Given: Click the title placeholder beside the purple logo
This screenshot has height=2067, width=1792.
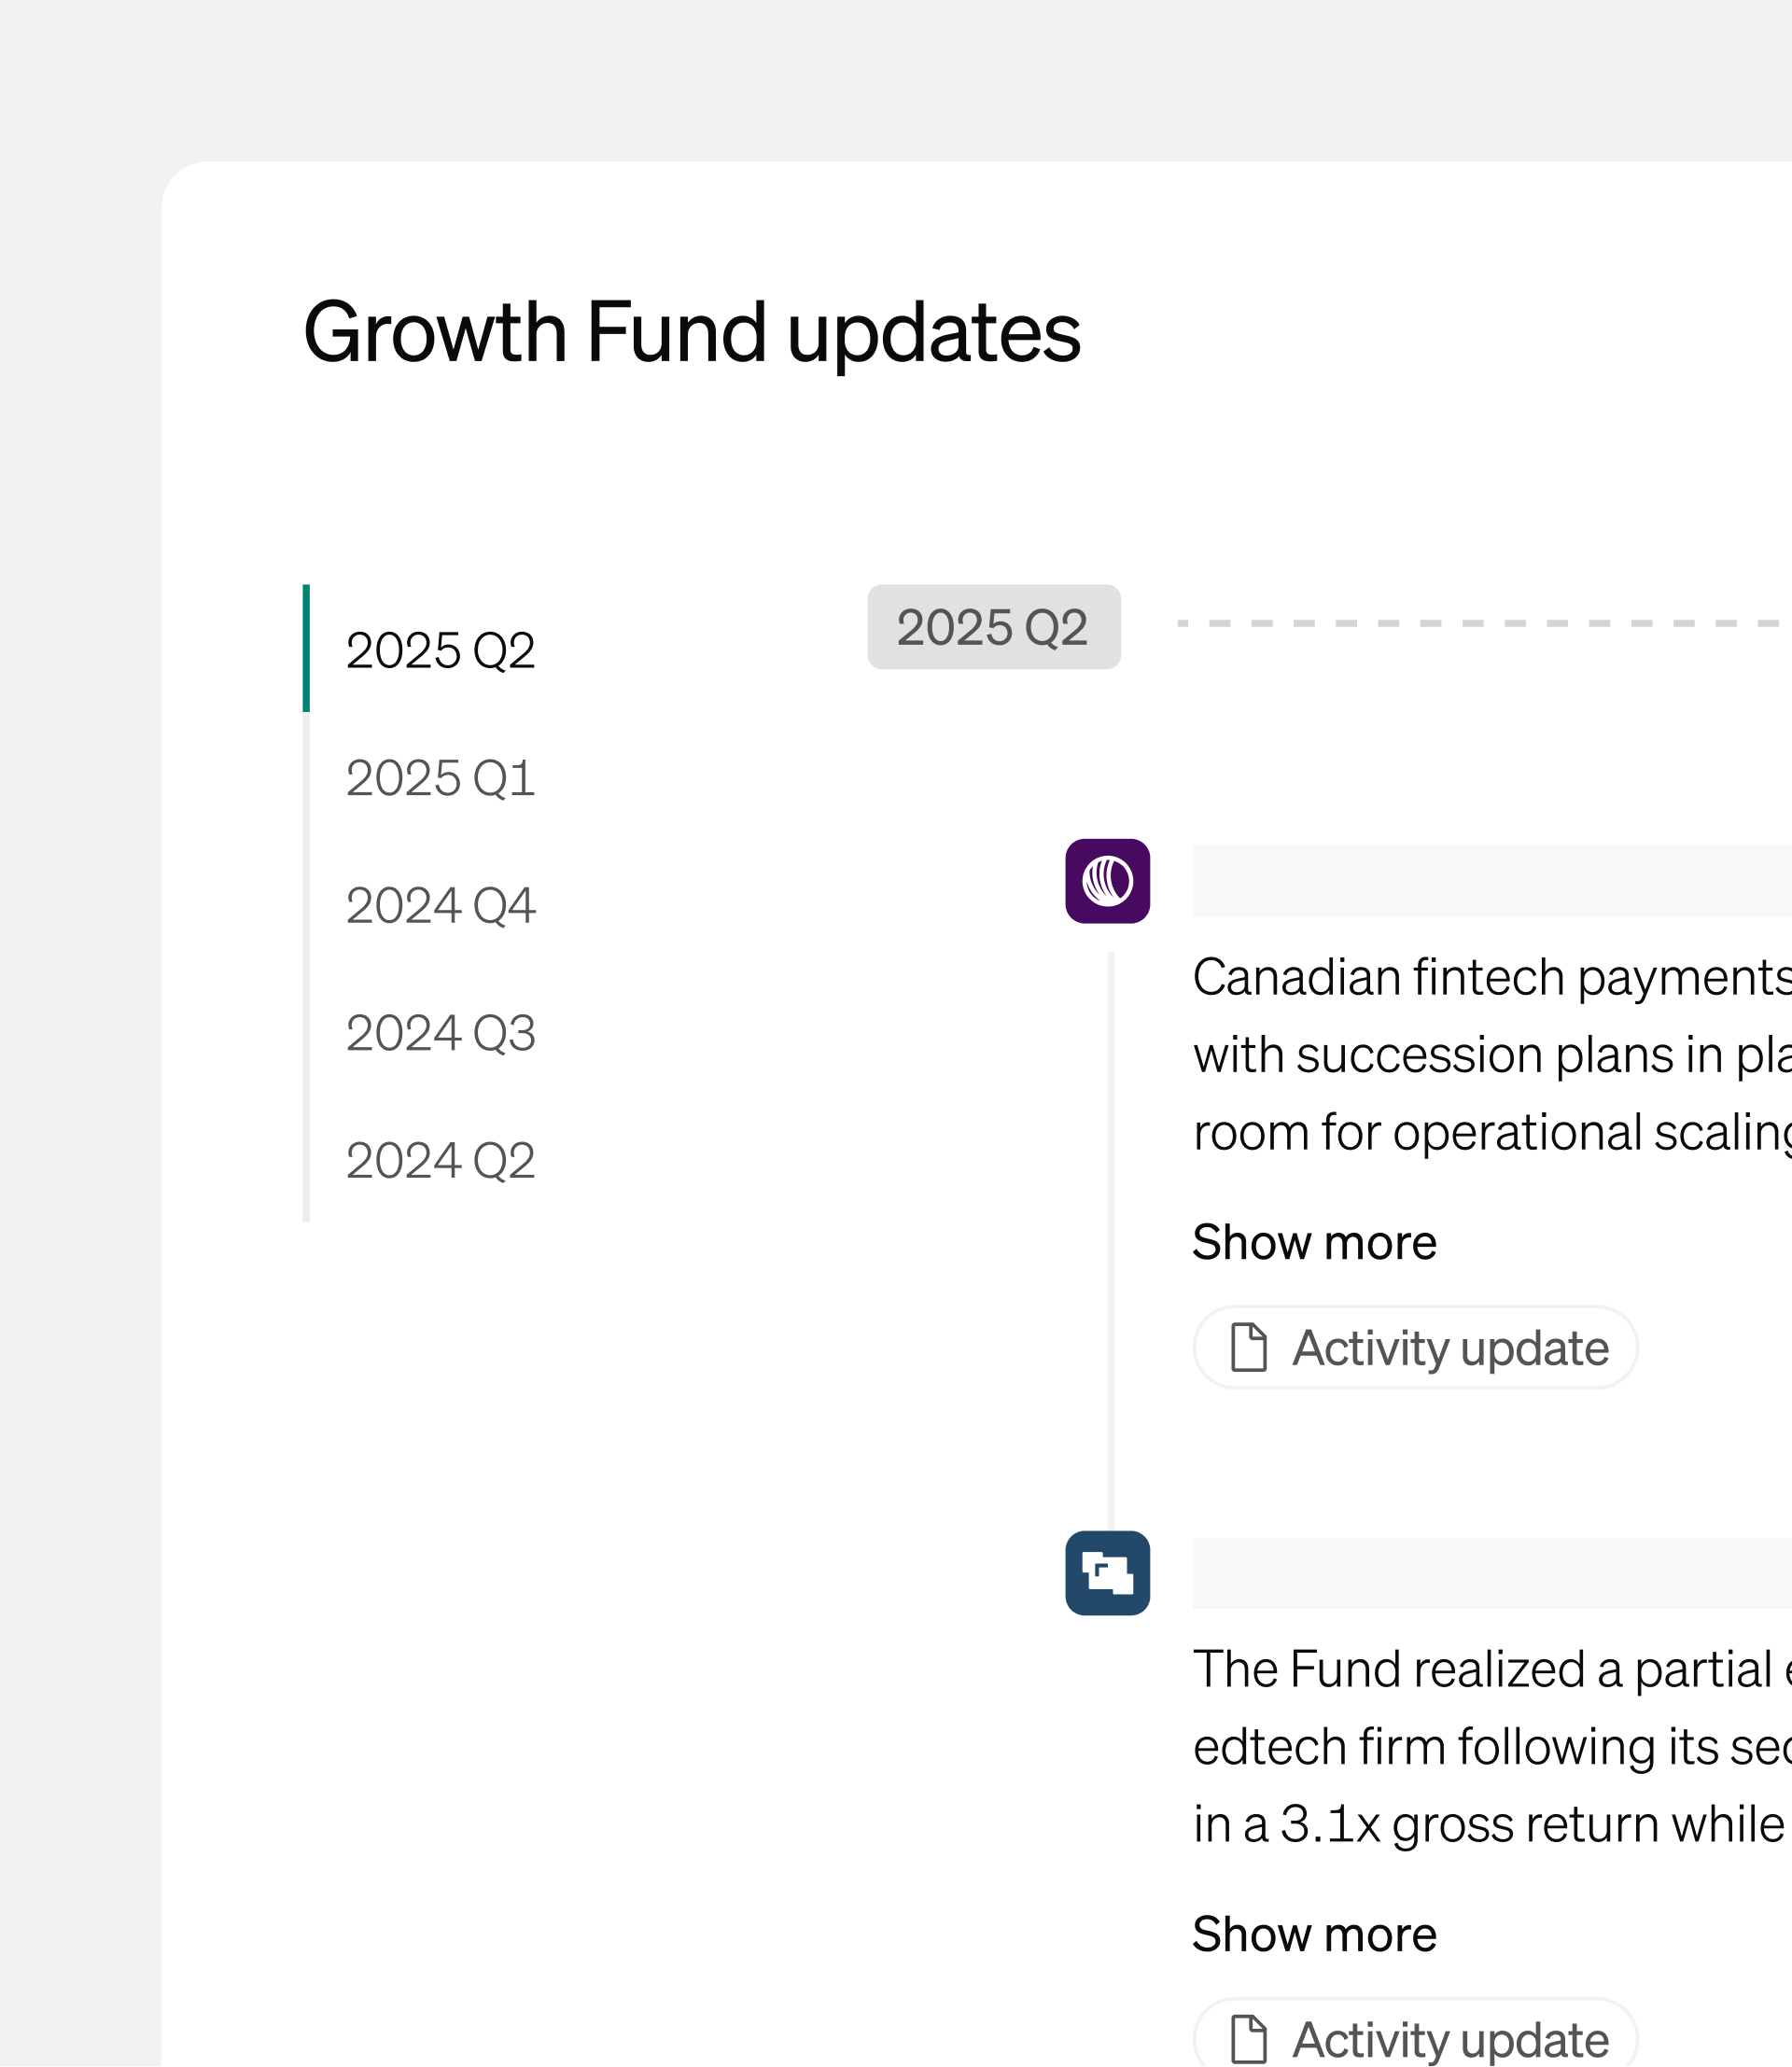Looking at the screenshot, I should tap(1490, 881).
